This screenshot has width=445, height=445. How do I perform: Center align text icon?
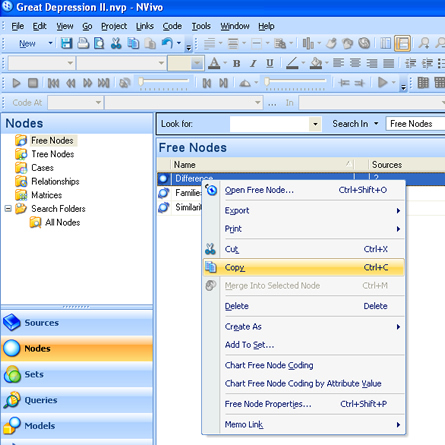point(355,63)
